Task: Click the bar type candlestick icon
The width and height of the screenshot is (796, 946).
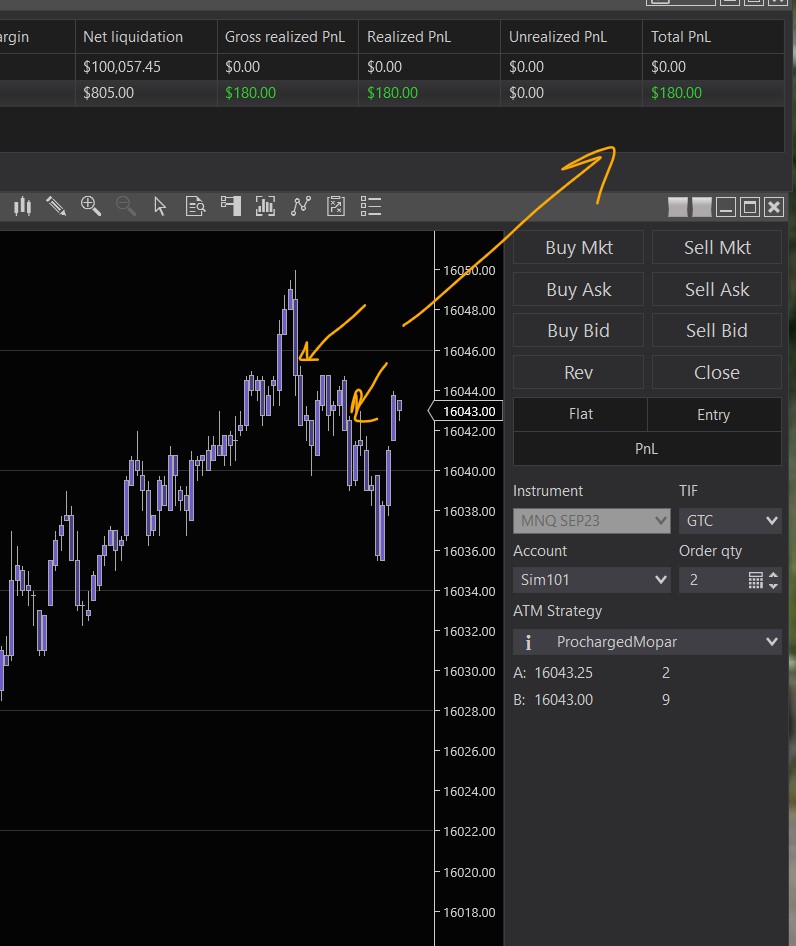Action: pos(22,207)
